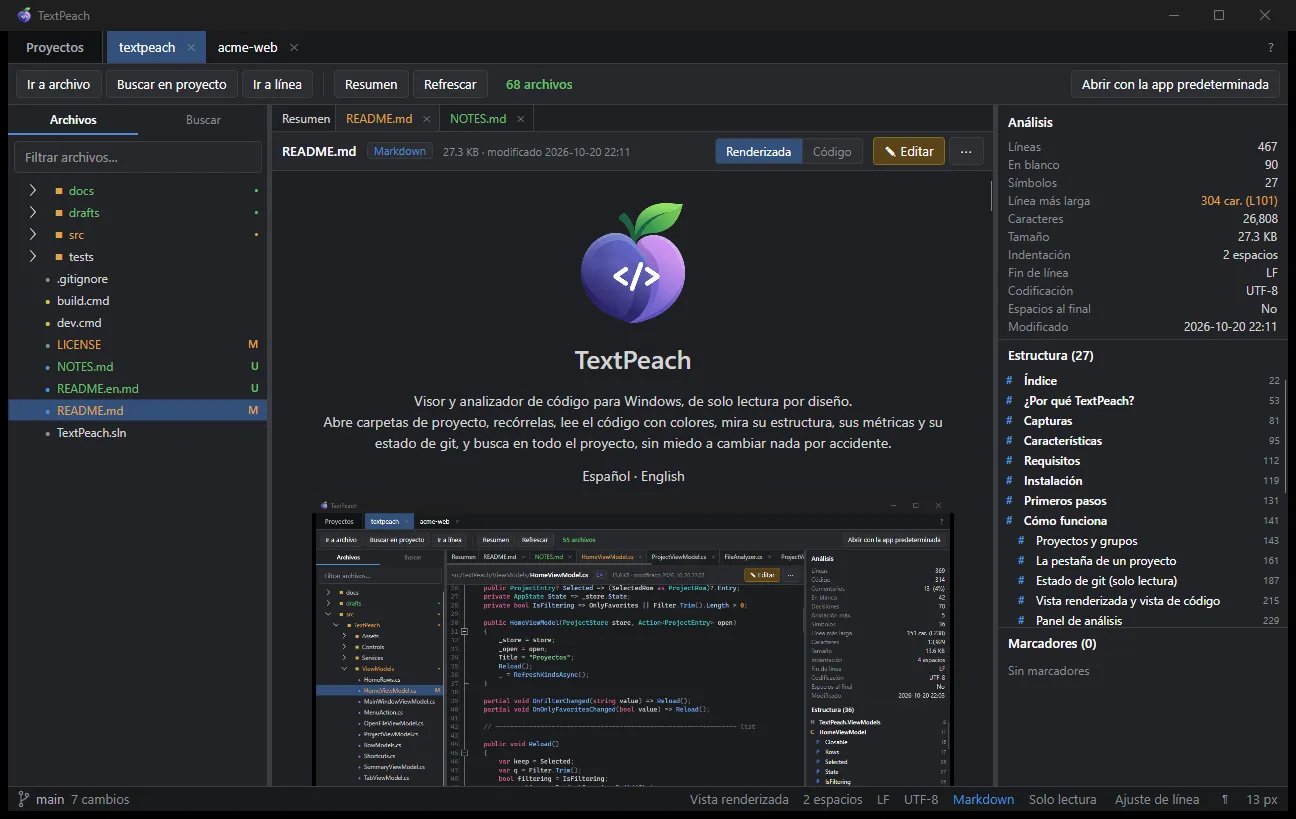Image resolution: width=1296 pixels, height=819 pixels.
Task: Click the TextPeach peach logo image
Action: (x=633, y=264)
